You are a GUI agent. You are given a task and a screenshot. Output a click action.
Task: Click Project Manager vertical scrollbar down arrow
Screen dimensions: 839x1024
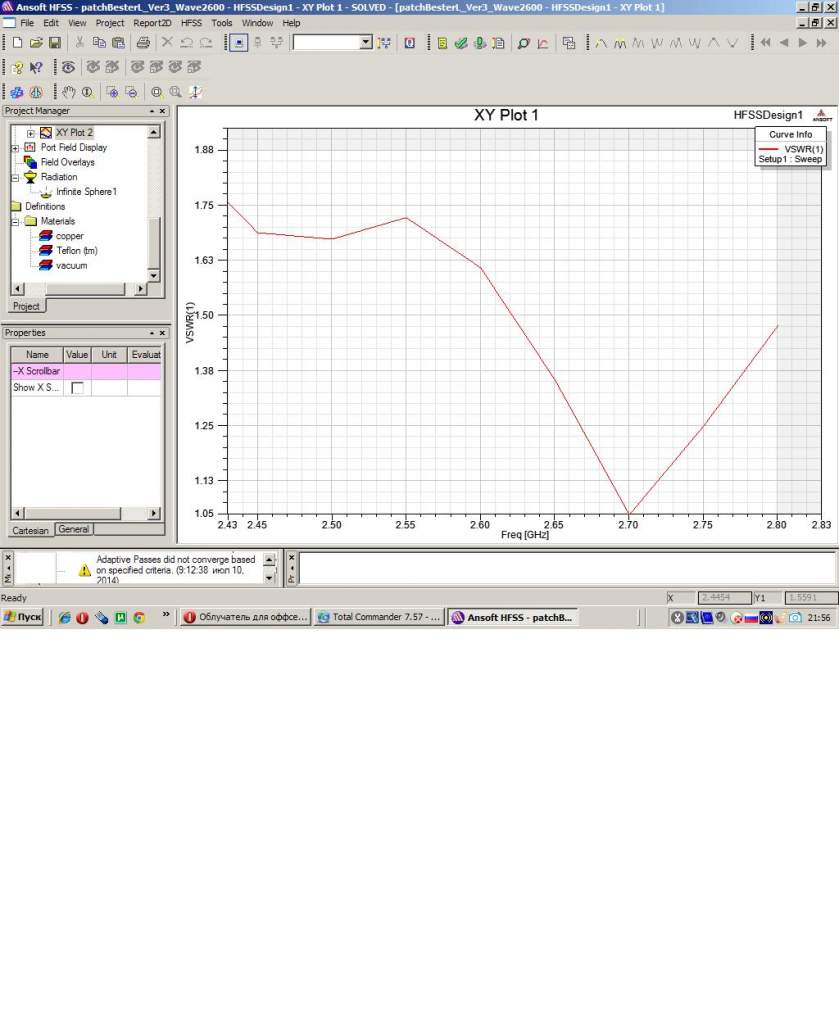(153, 274)
